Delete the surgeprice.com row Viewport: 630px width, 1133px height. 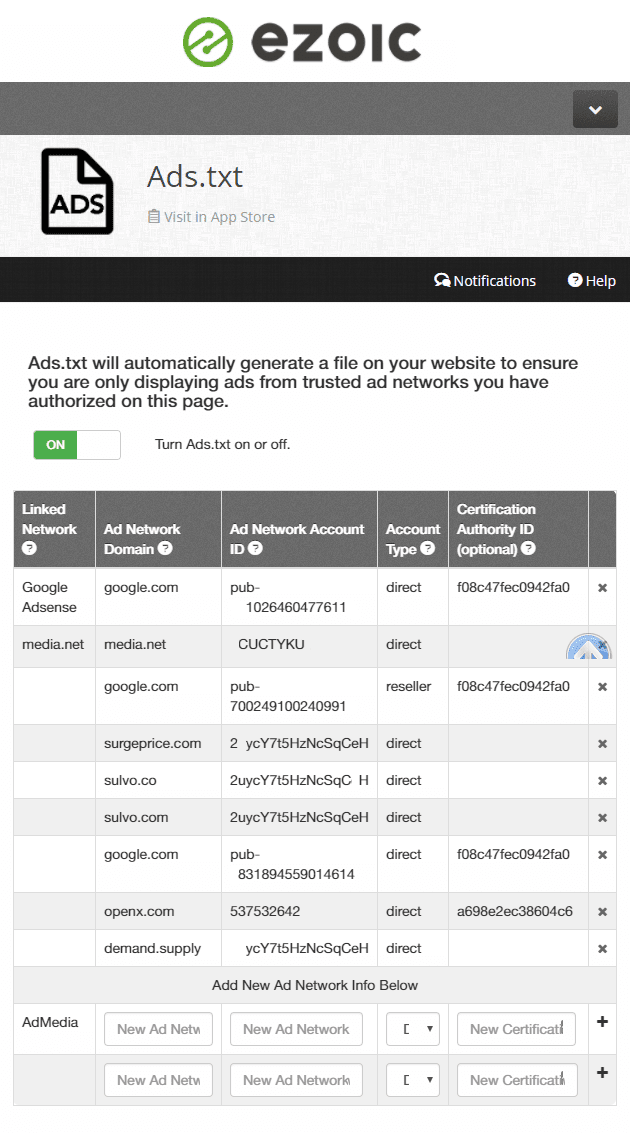click(603, 744)
